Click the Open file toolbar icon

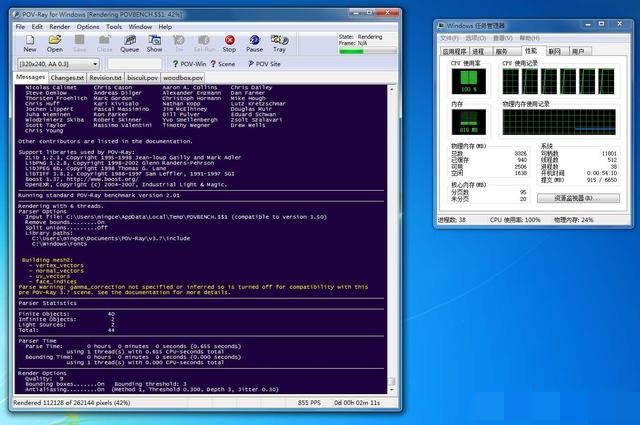[x=55, y=43]
